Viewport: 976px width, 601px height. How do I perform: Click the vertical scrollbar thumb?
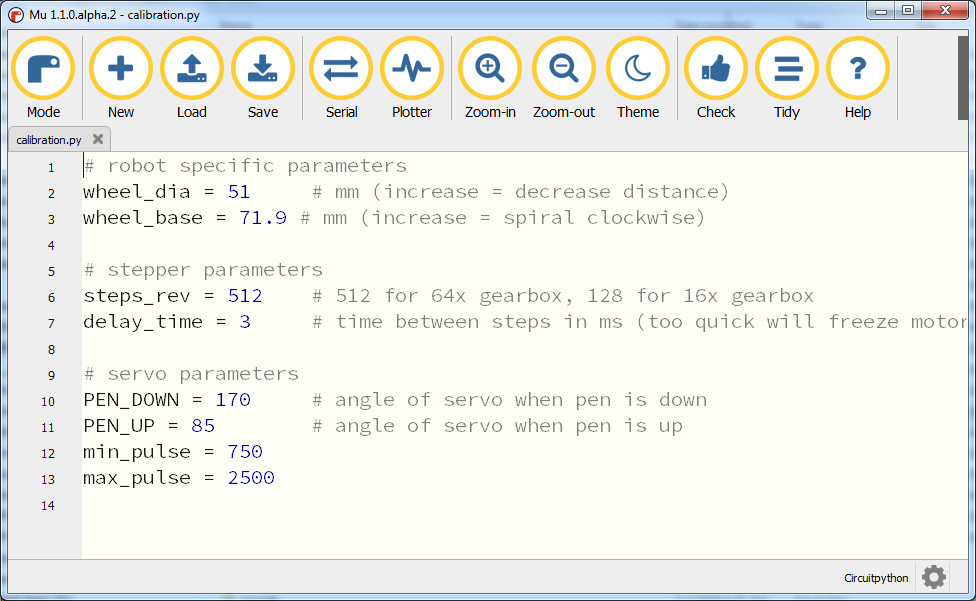coord(963,77)
